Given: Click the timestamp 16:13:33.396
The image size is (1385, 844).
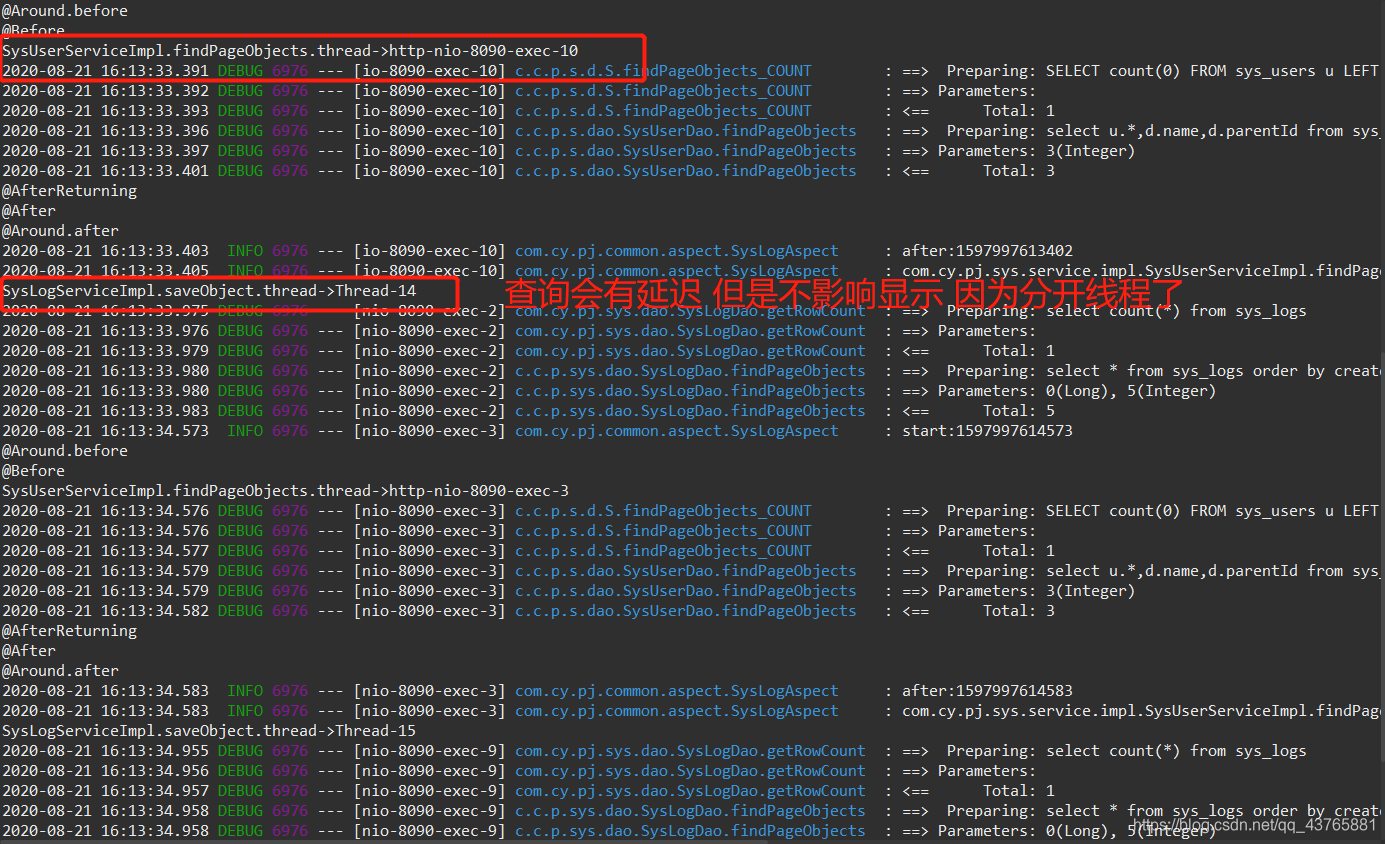Looking at the screenshot, I should pyautogui.click(x=155, y=131).
